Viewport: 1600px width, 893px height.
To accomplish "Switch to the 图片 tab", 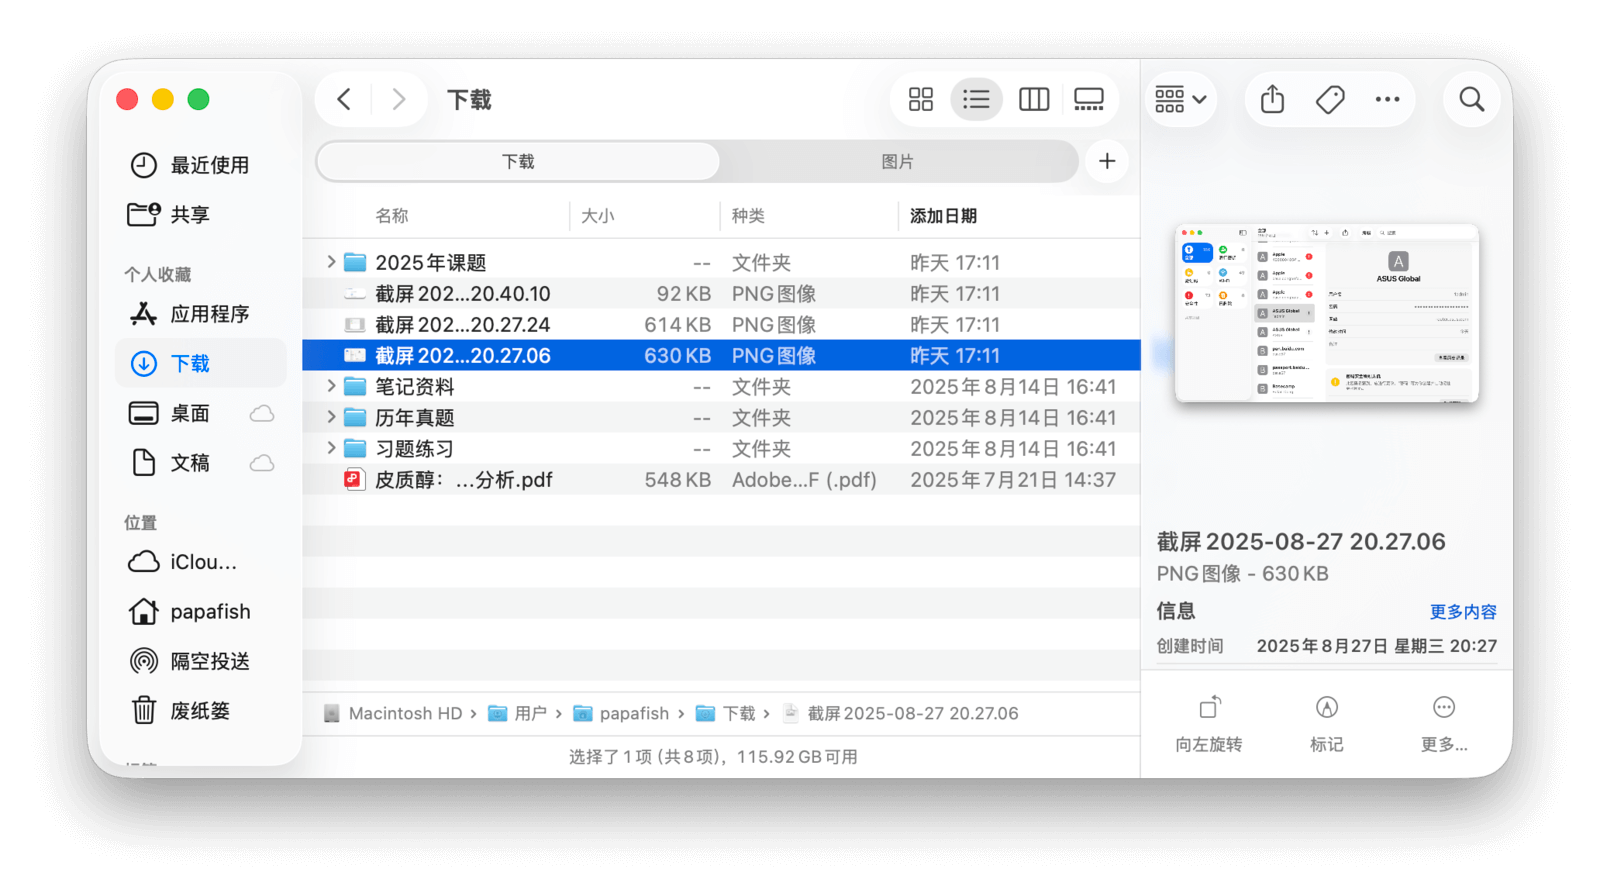I will pos(897,162).
